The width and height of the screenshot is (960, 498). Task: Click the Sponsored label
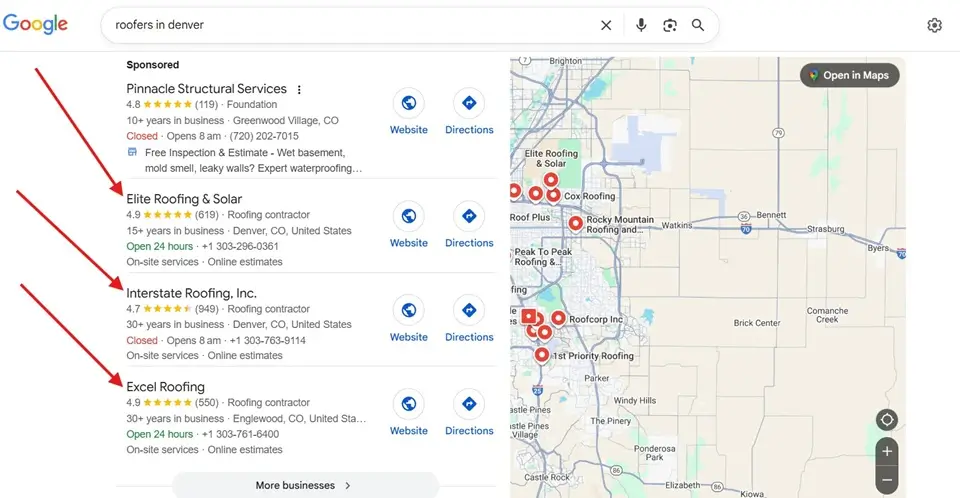click(152, 65)
